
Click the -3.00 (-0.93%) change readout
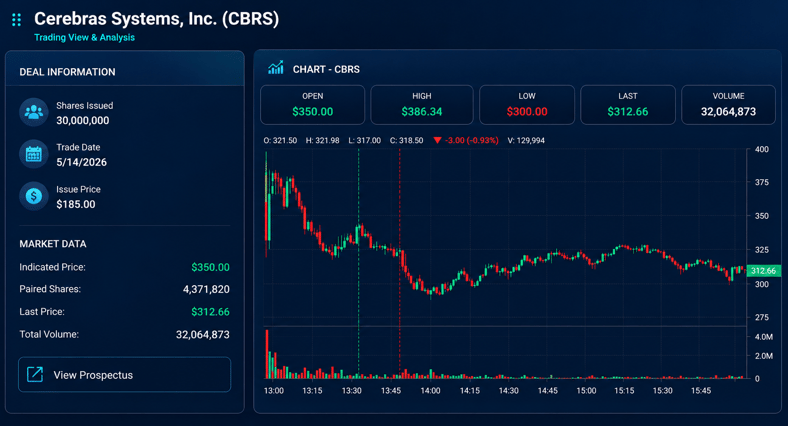pos(471,141)
